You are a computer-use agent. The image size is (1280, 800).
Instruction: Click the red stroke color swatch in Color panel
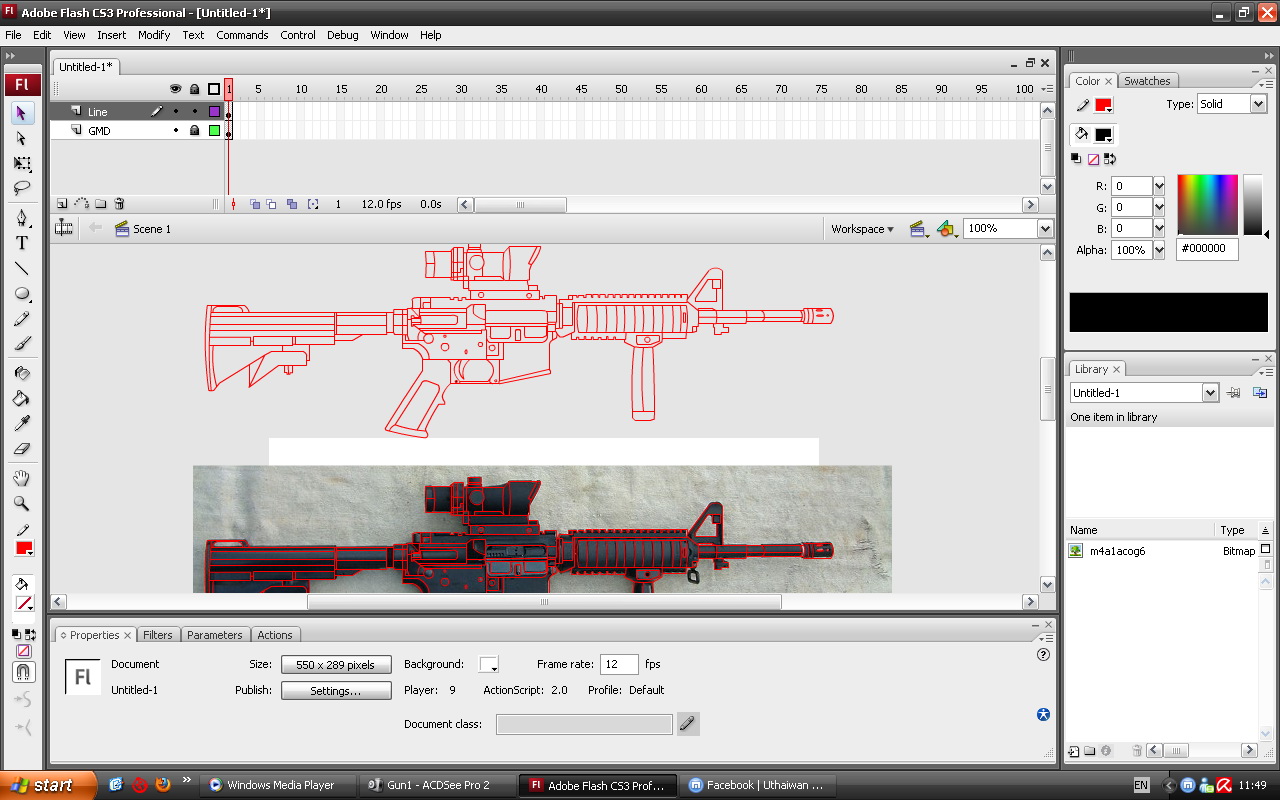pos(1103,106)
